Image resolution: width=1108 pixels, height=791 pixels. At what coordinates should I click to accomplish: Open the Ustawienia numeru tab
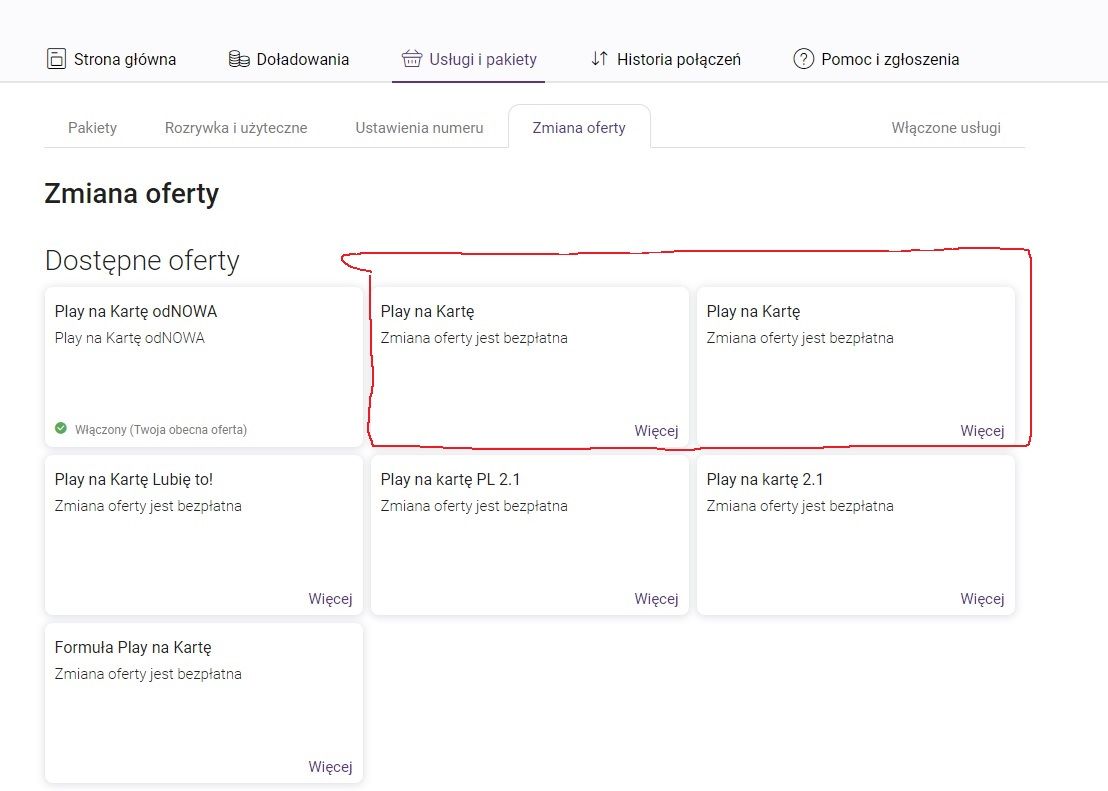(419, 128)
